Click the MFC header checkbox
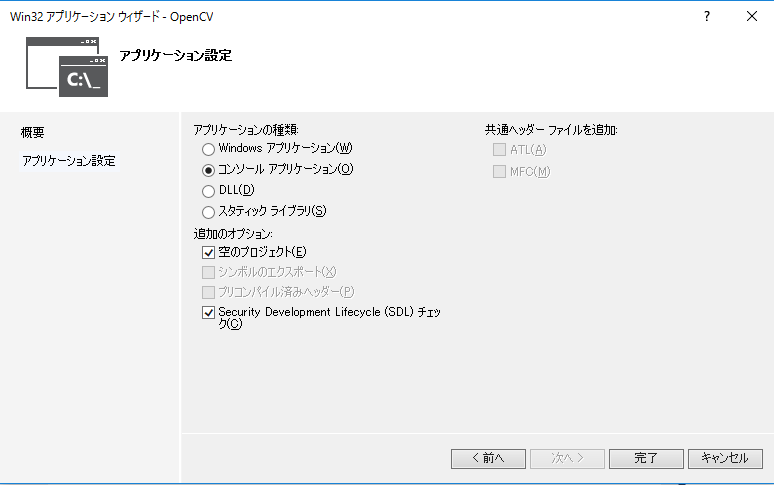This screenshot has height=485, width=774. point(500,172)
